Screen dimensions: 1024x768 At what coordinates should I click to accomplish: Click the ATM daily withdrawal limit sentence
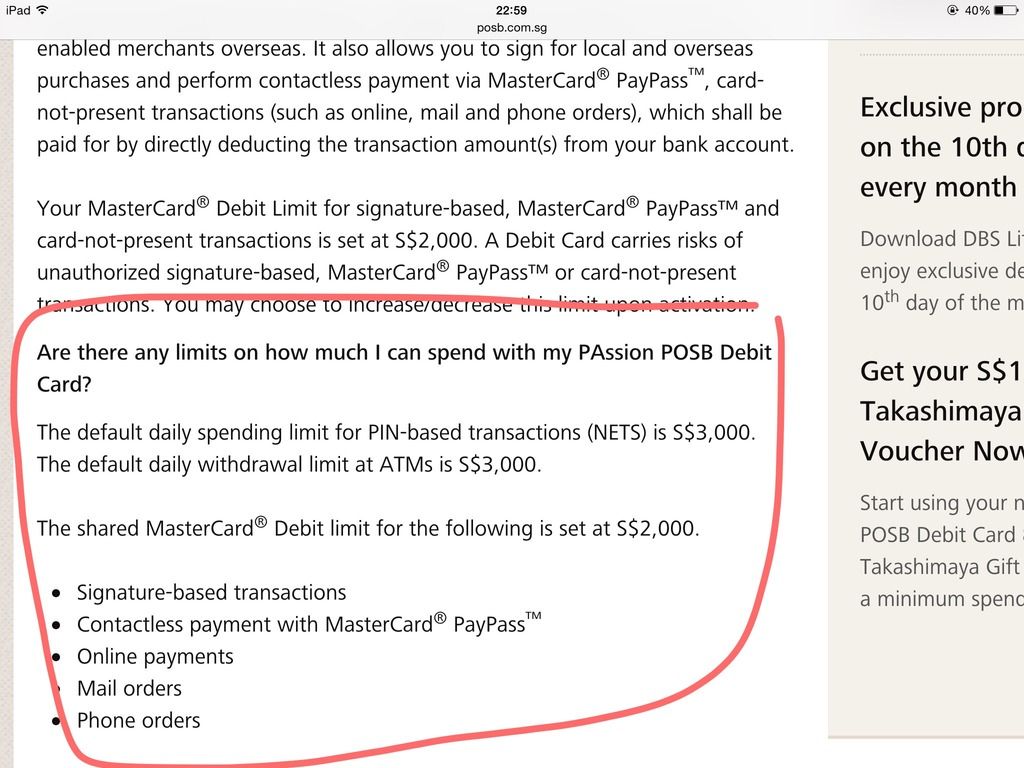(289, 465)
